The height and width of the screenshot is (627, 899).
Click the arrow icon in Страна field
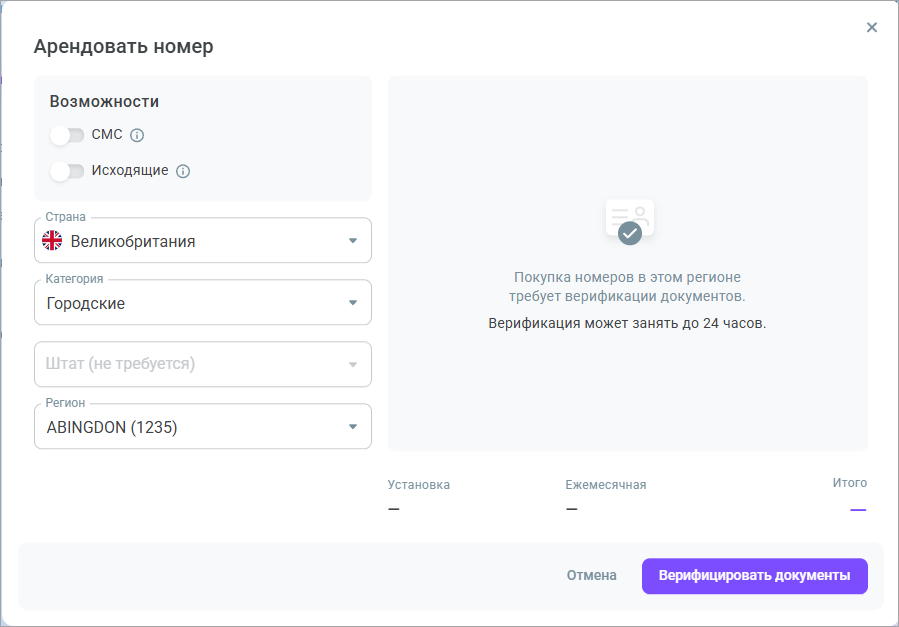(x=352, y=241)
